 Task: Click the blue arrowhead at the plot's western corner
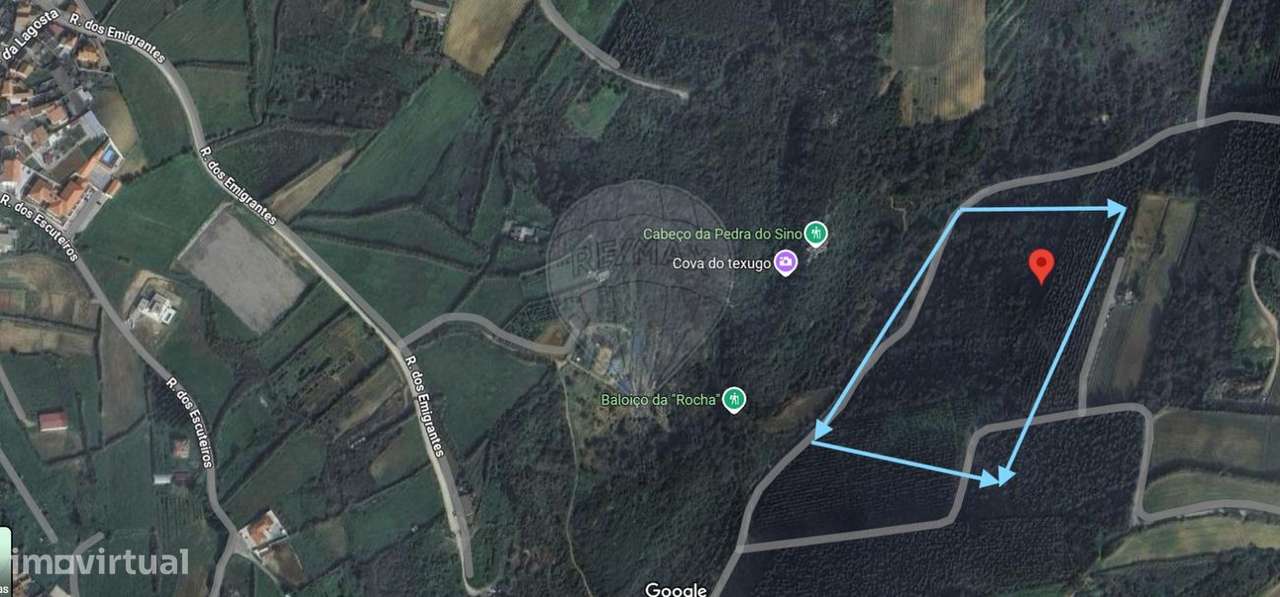824,430
